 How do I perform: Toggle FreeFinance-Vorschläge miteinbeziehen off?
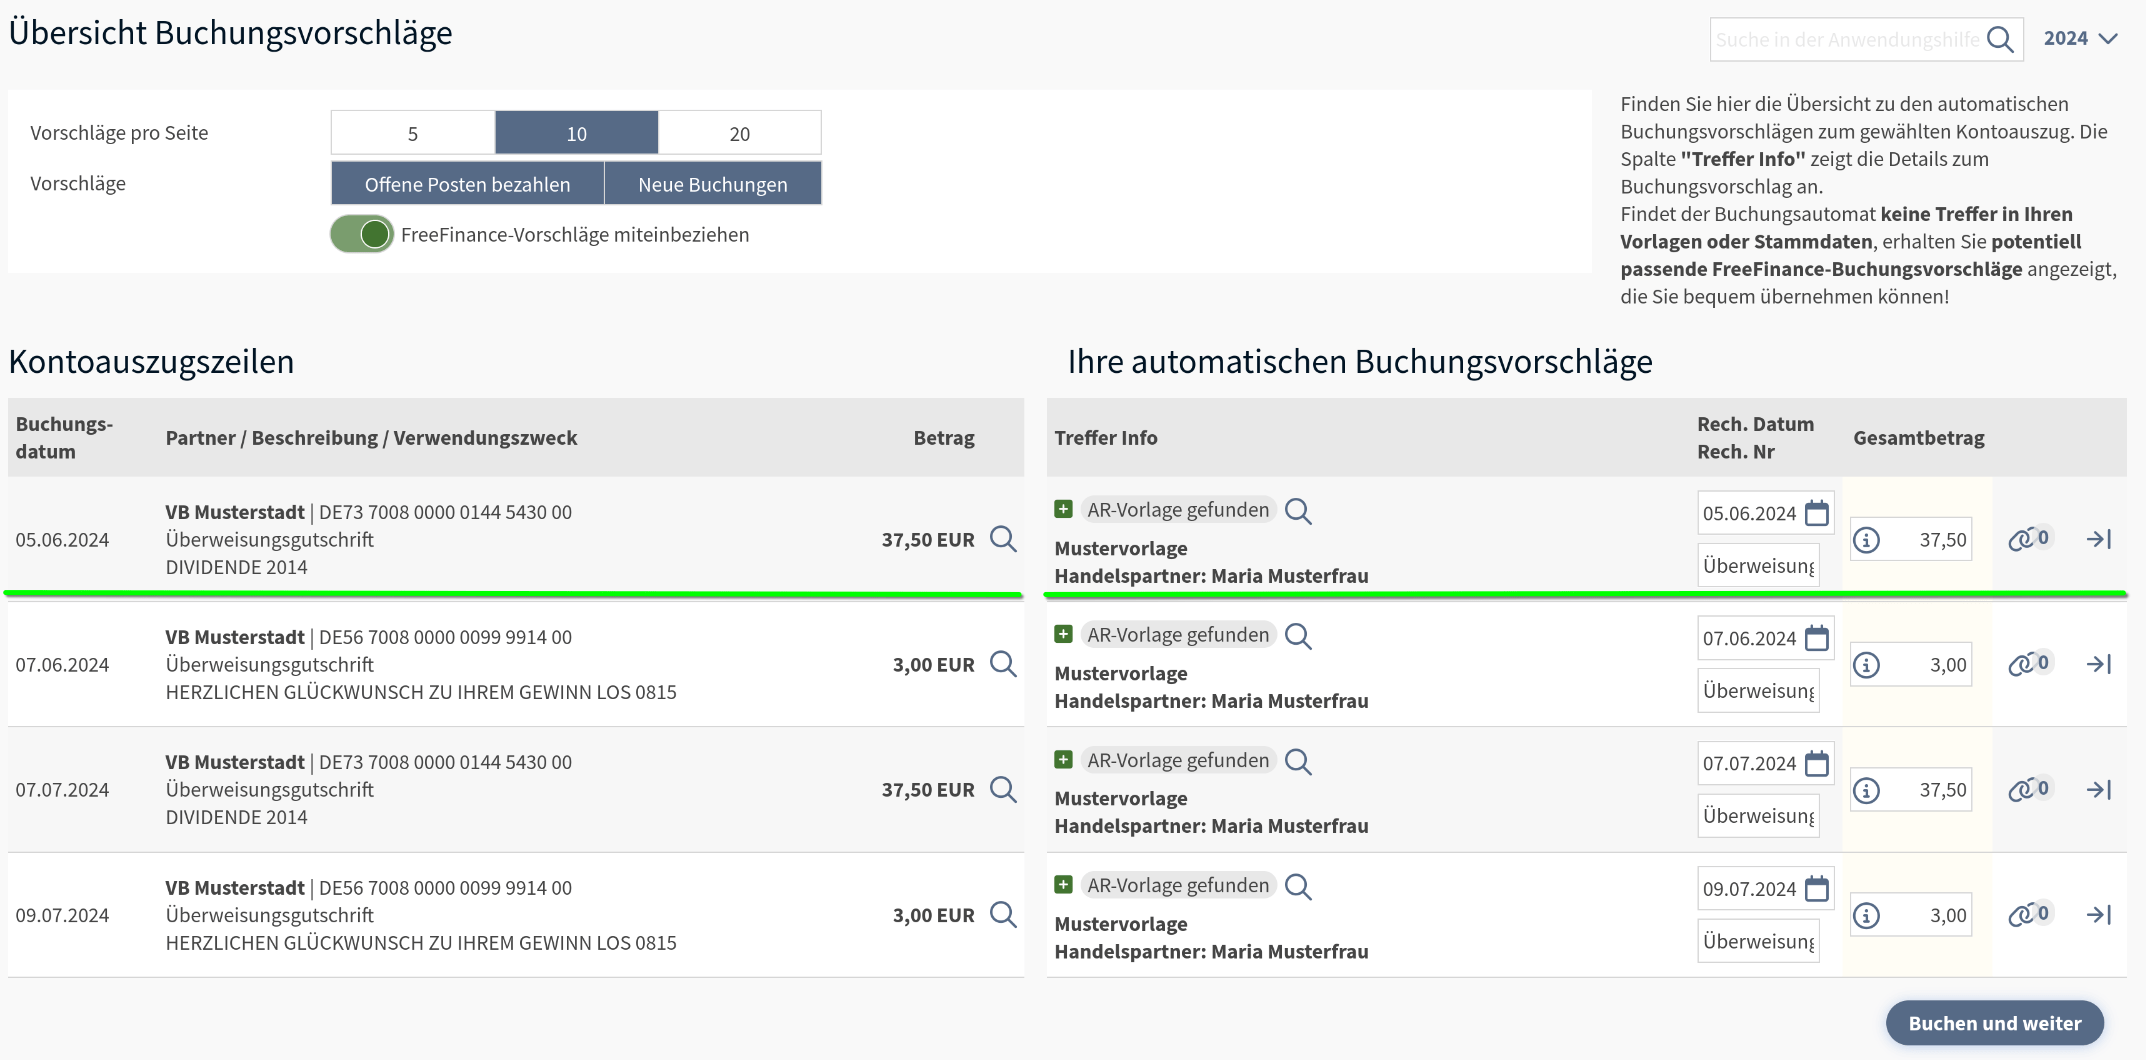[362, 234]
